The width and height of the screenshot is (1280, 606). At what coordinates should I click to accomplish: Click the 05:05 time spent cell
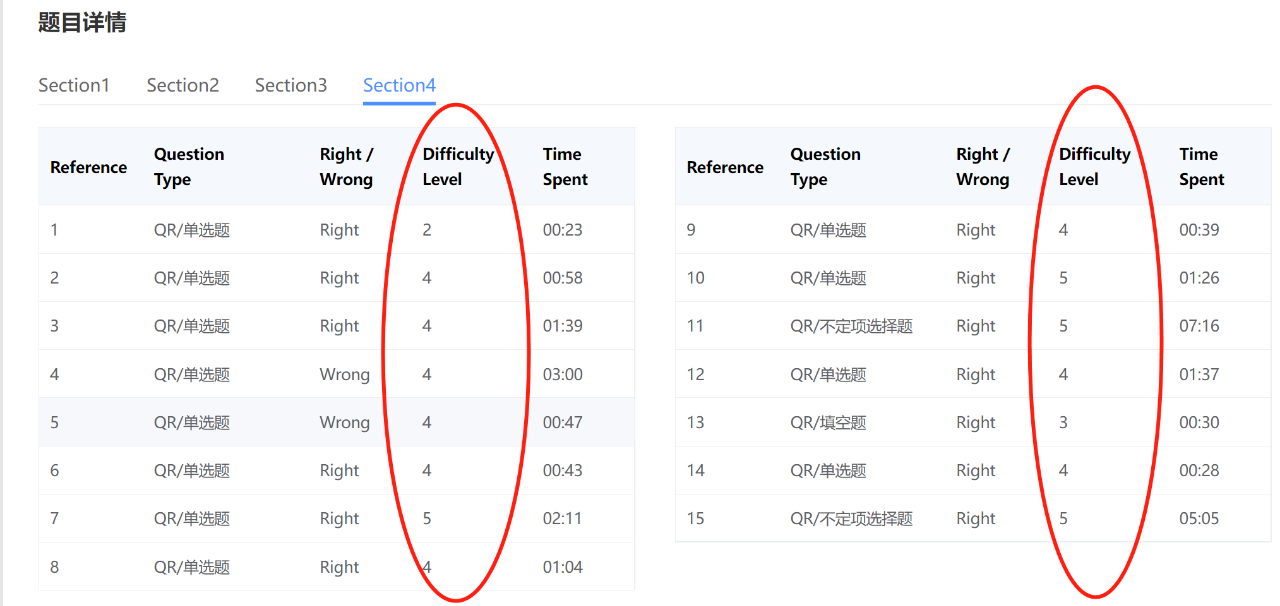coord(1199,518)
